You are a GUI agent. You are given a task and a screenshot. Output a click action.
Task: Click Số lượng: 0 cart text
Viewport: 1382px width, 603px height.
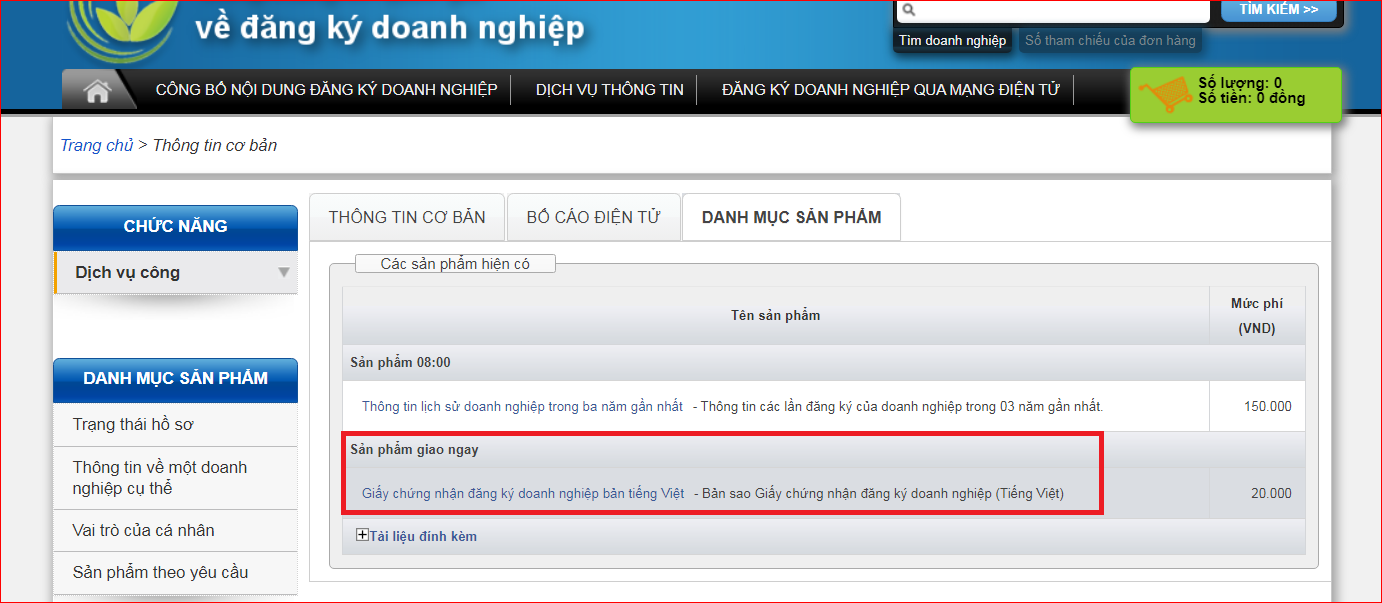tap(1240, 83)
